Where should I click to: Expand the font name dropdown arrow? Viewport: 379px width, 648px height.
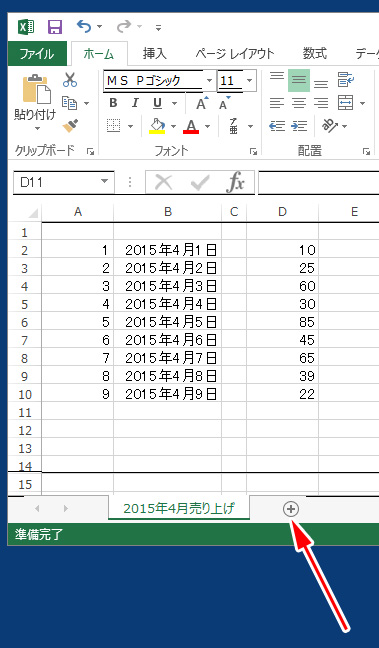tap(210, 81)
